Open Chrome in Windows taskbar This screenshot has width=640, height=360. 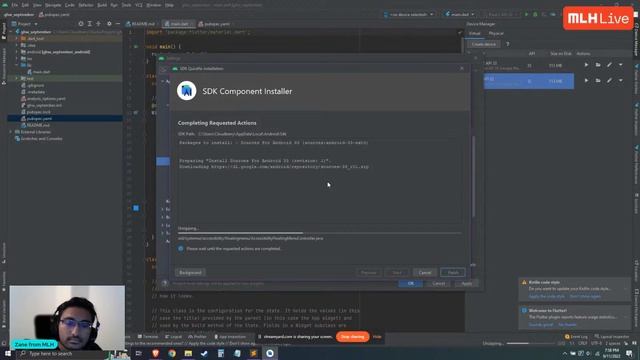pos(172,353)
